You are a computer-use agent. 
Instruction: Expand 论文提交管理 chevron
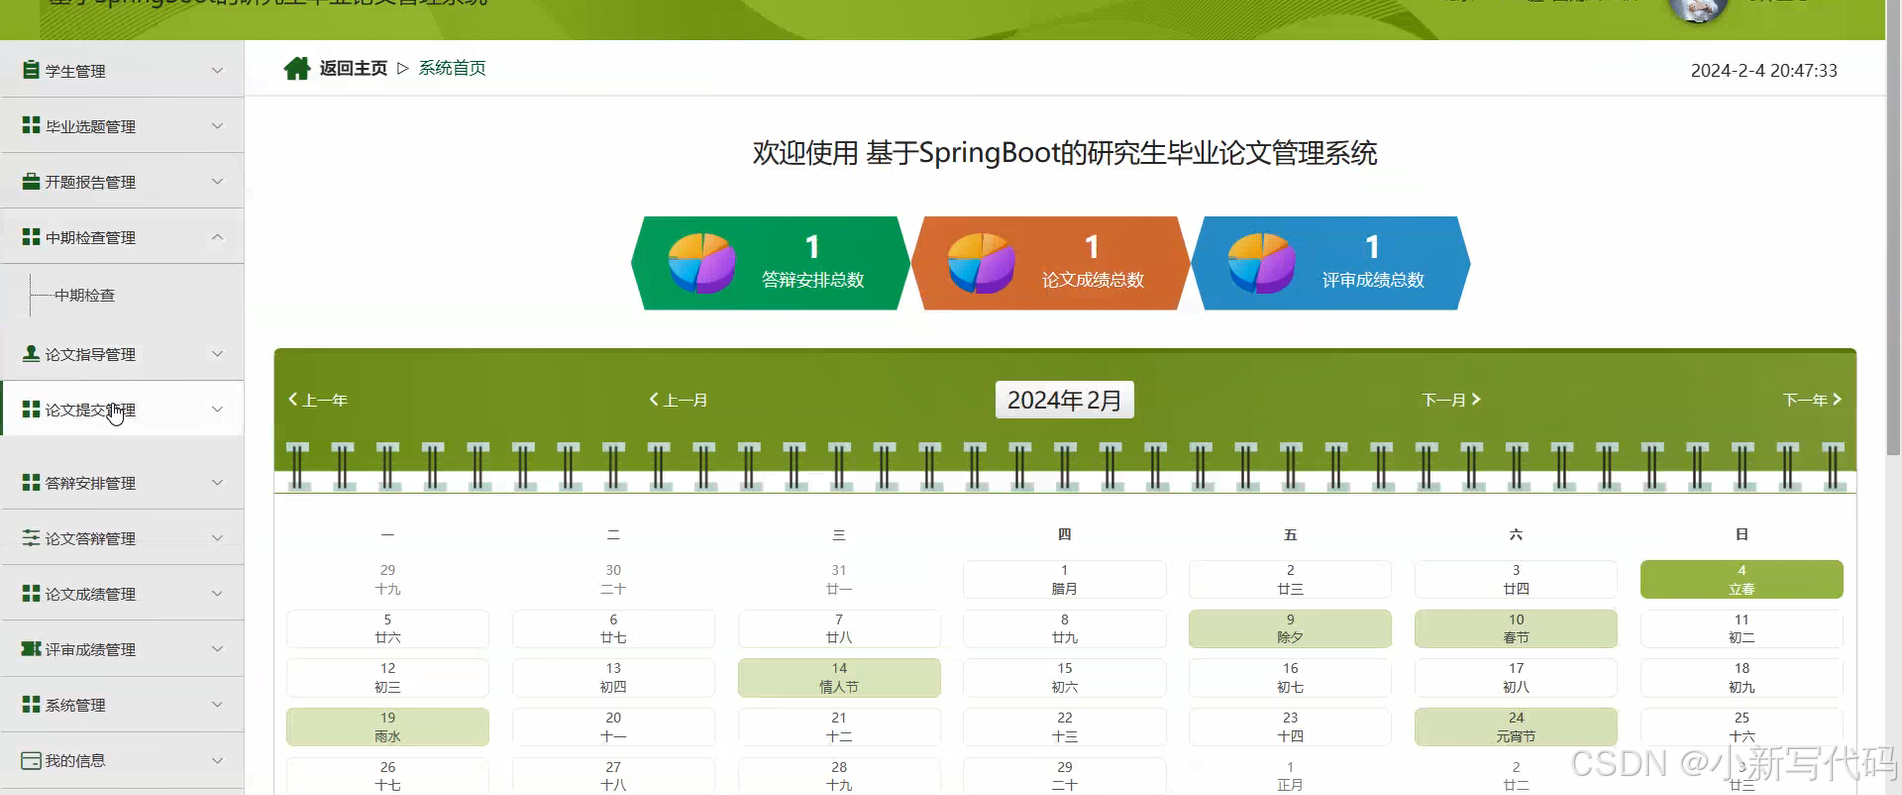[x=217, y=409]
